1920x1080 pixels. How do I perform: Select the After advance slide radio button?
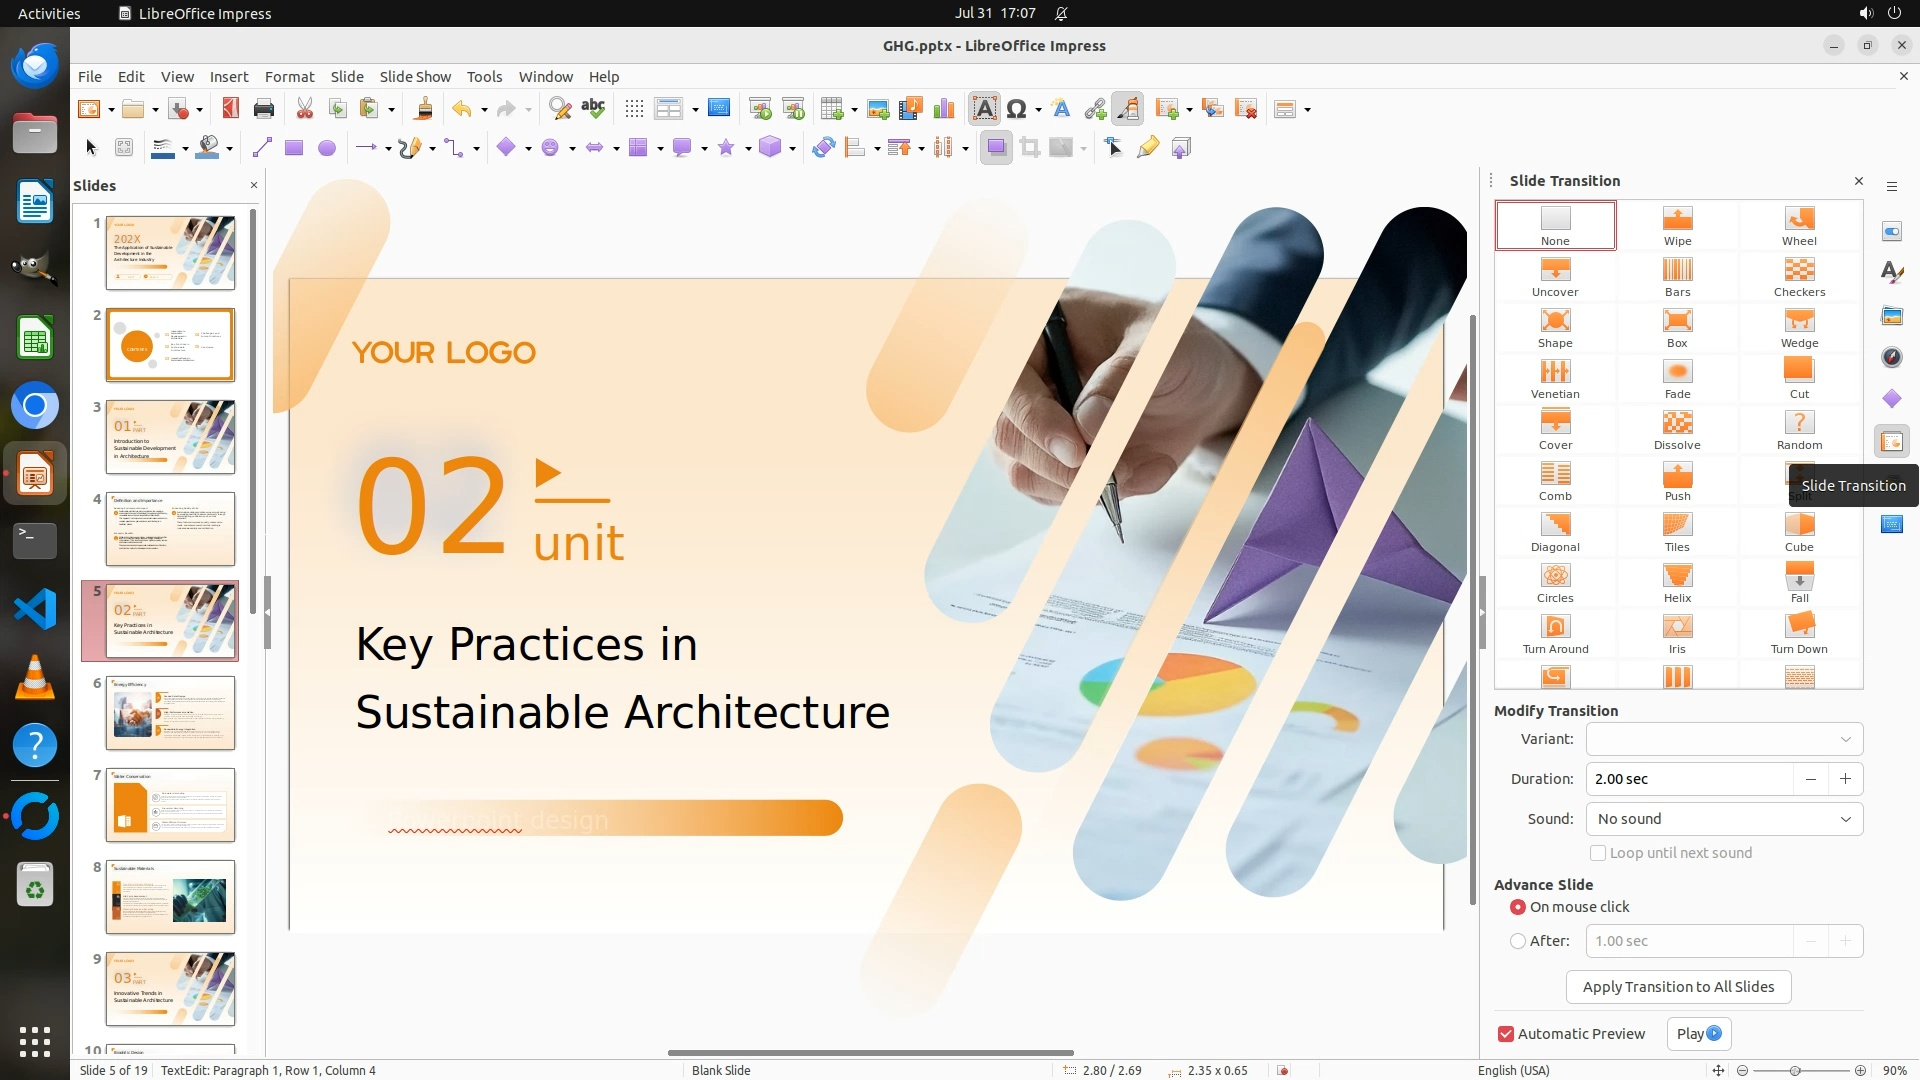click(x=1518, y=941)
